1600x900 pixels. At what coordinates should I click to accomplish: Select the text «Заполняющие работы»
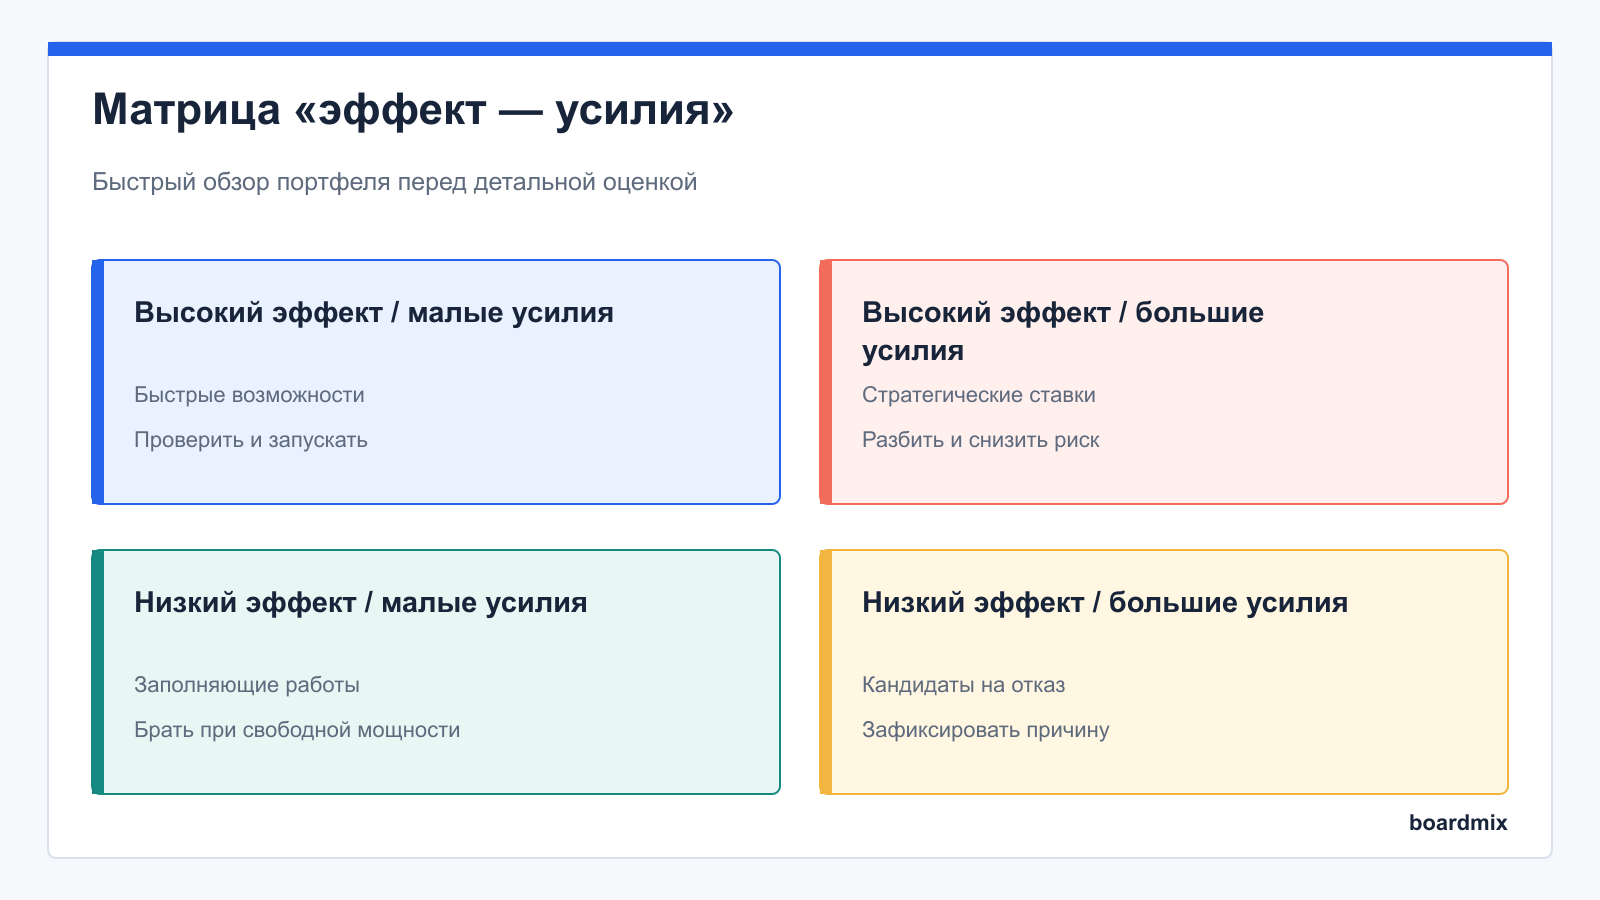247,685
